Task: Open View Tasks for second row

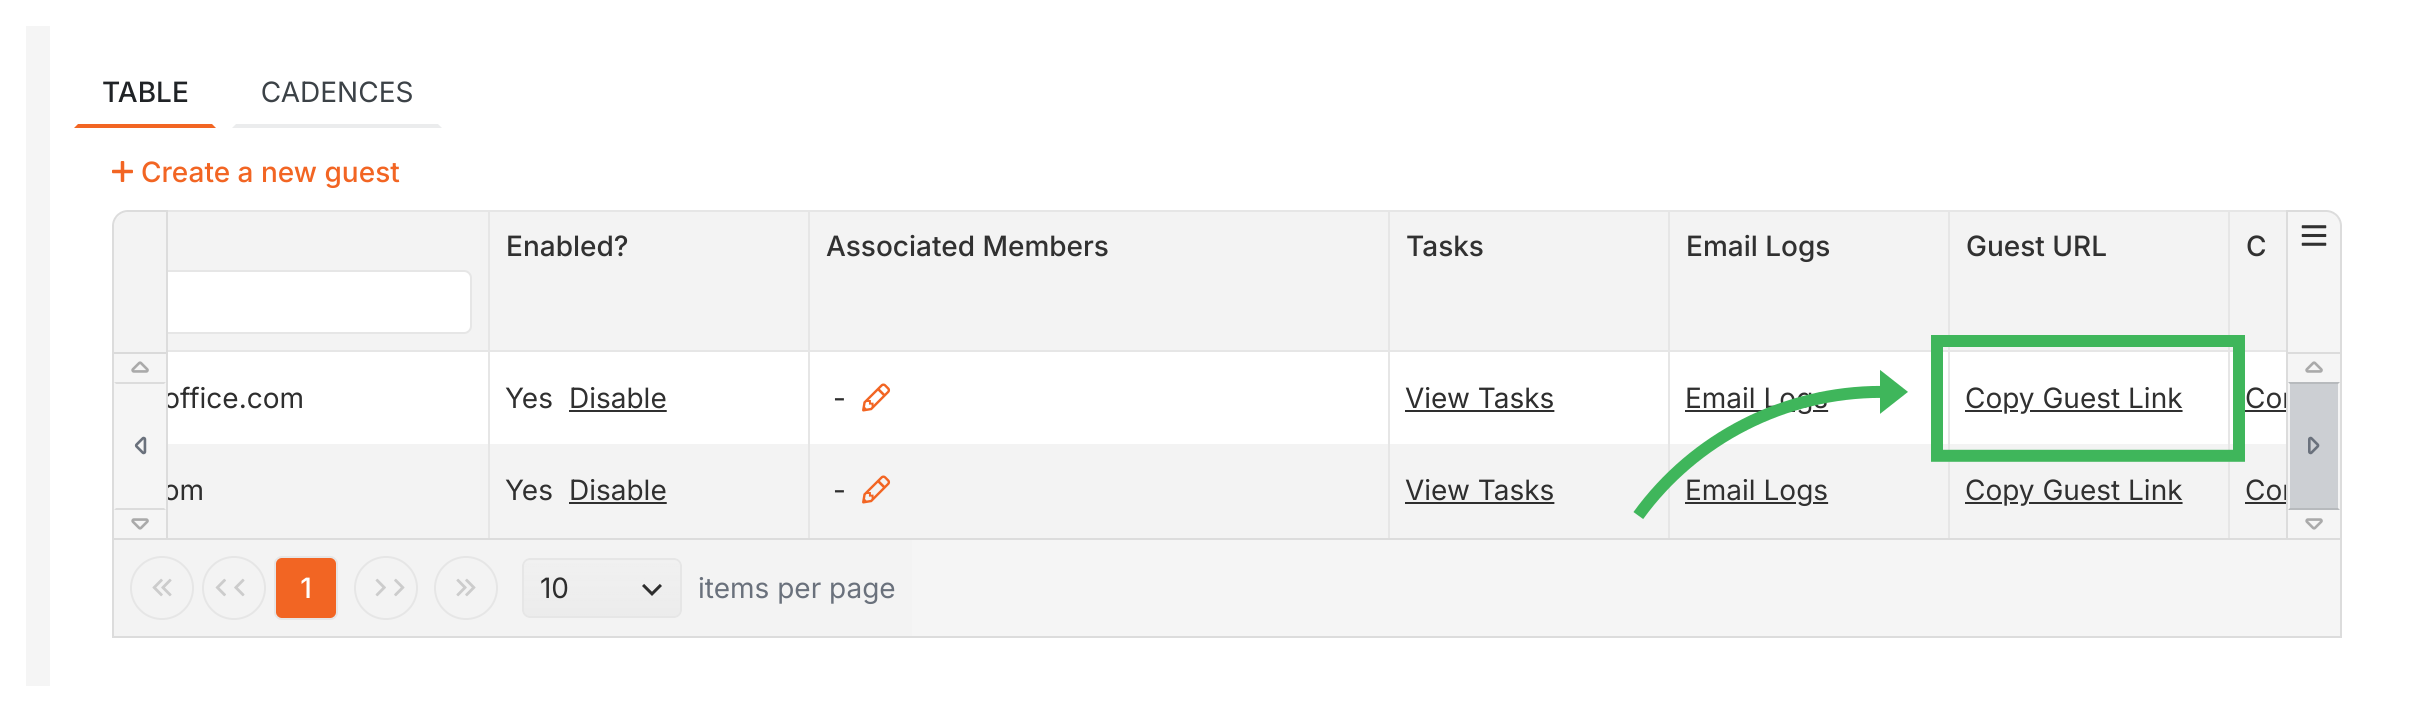Action: pos(1479,490)
